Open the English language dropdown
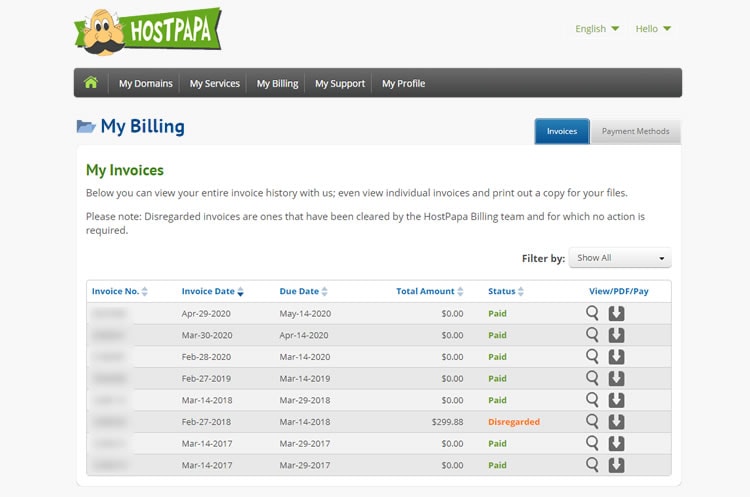 click(x=597, y=29)
